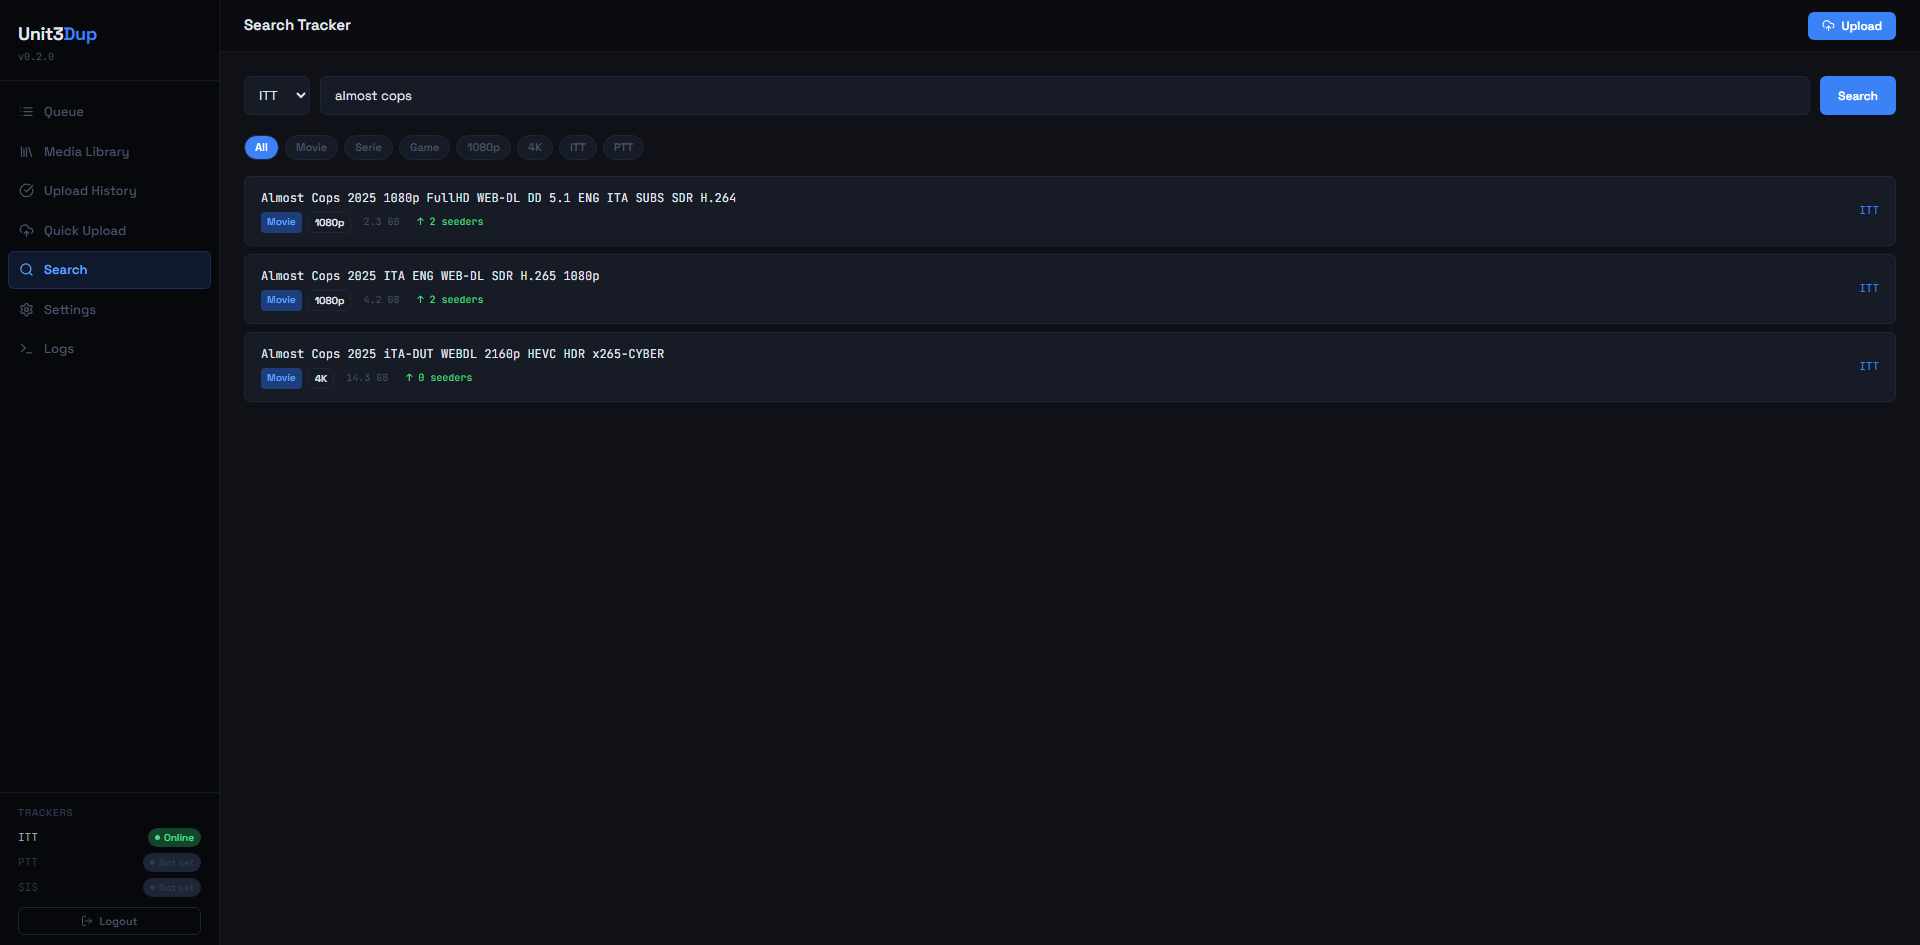Click the ITT Online status badge
Screen dimensions: 1920x945
pyautogui.click(x=174, y=837)
